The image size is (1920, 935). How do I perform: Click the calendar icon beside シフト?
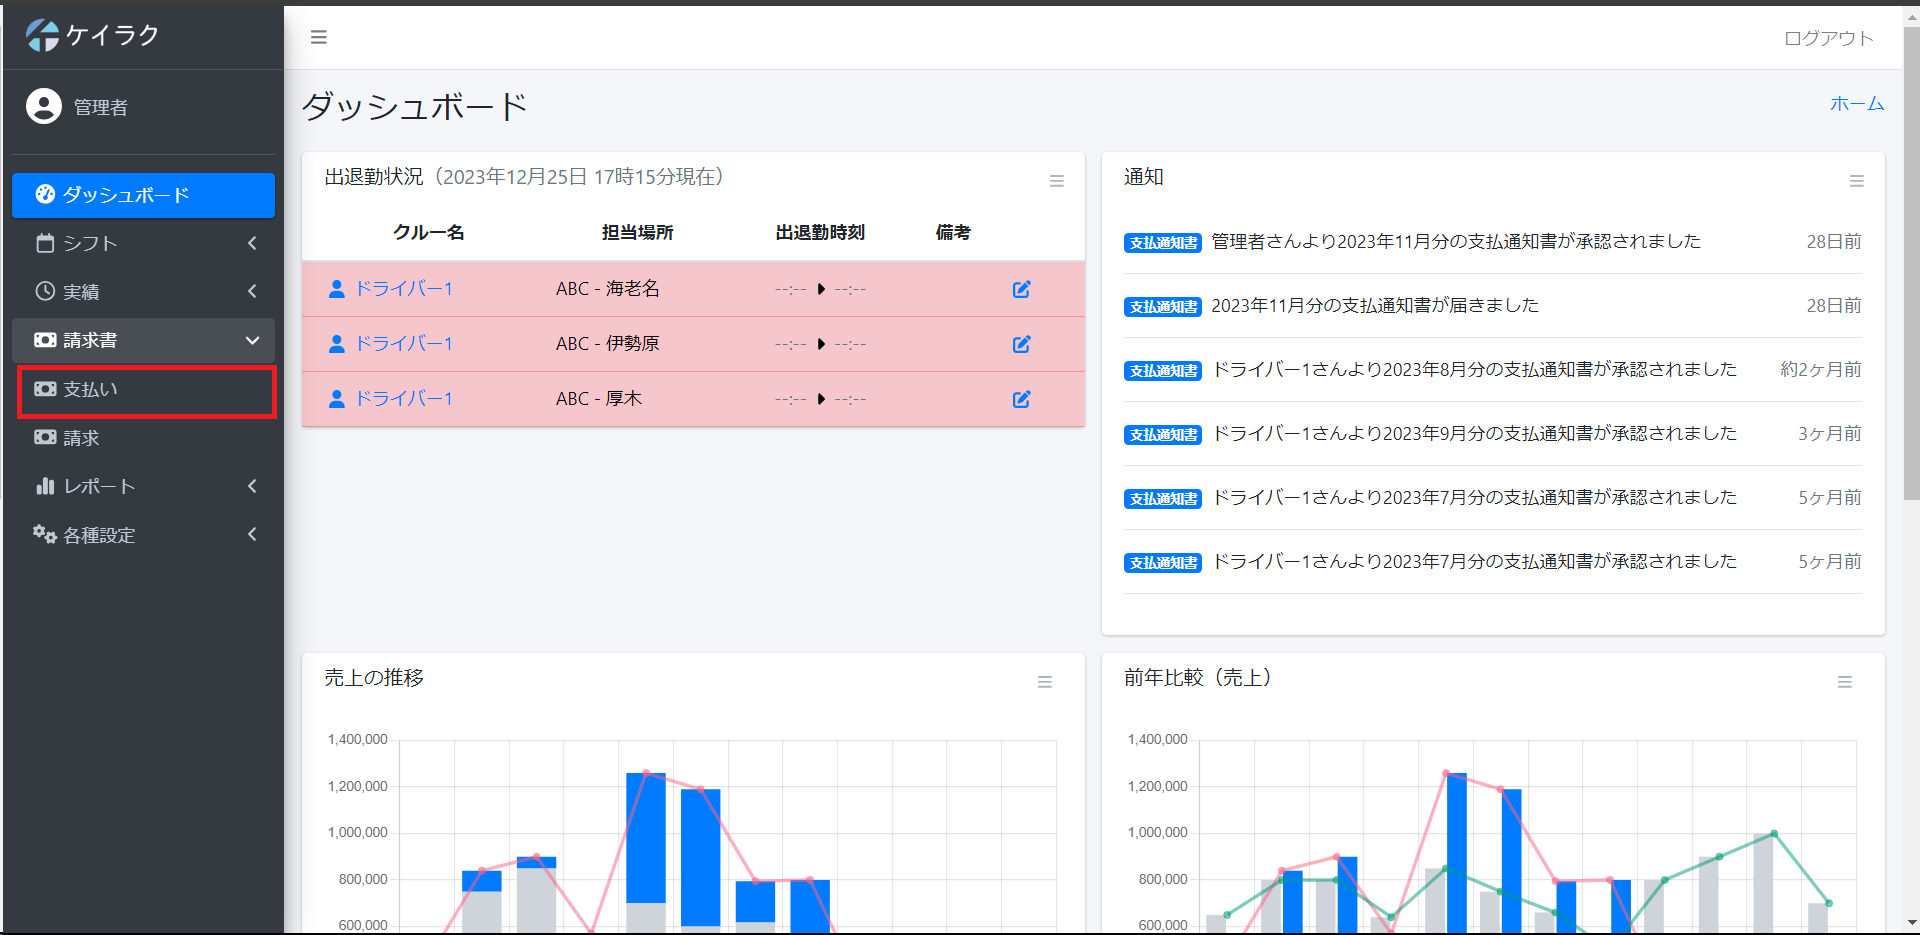[x=45, y=243]
